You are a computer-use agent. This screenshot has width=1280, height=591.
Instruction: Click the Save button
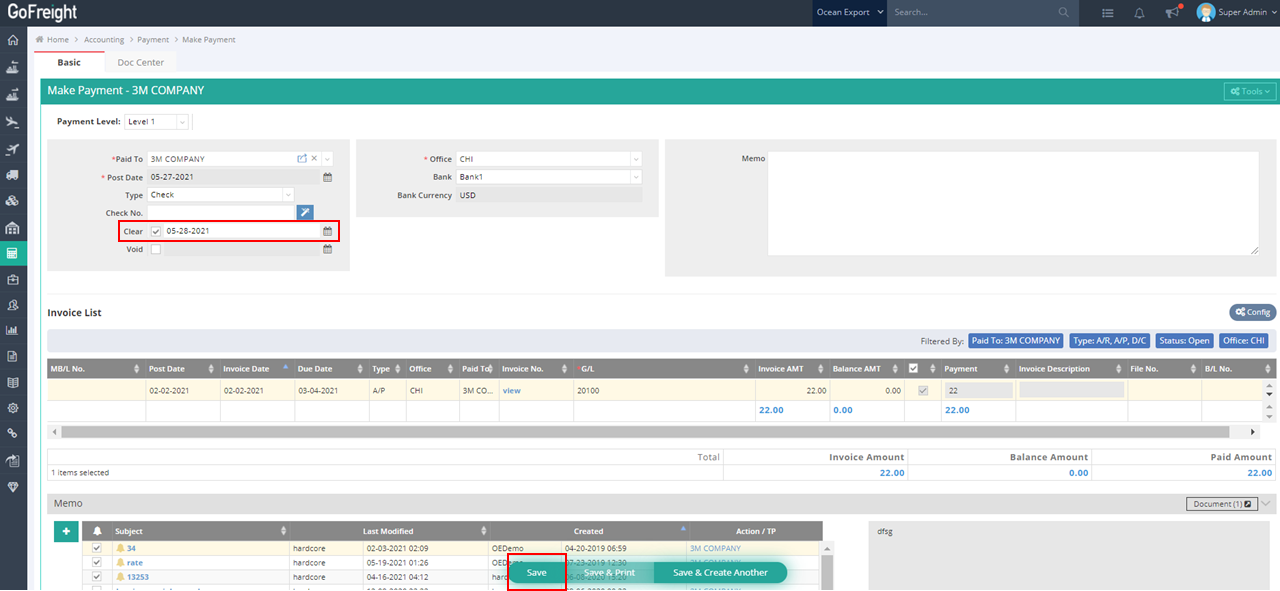click(x=537, y=573)
